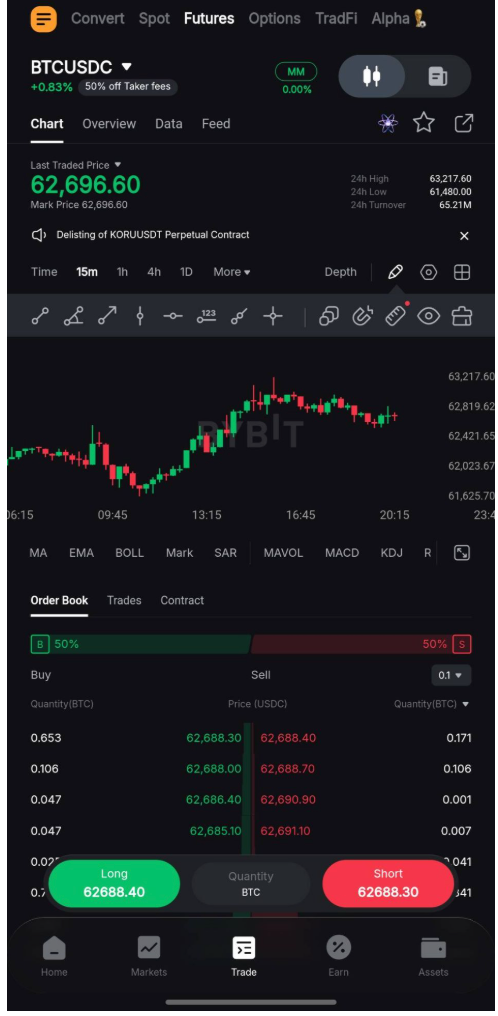Select the 123 numbered price line tool
Viewport: 498px width, 1016px height.
pyautogui.click(x=207, y=316)
